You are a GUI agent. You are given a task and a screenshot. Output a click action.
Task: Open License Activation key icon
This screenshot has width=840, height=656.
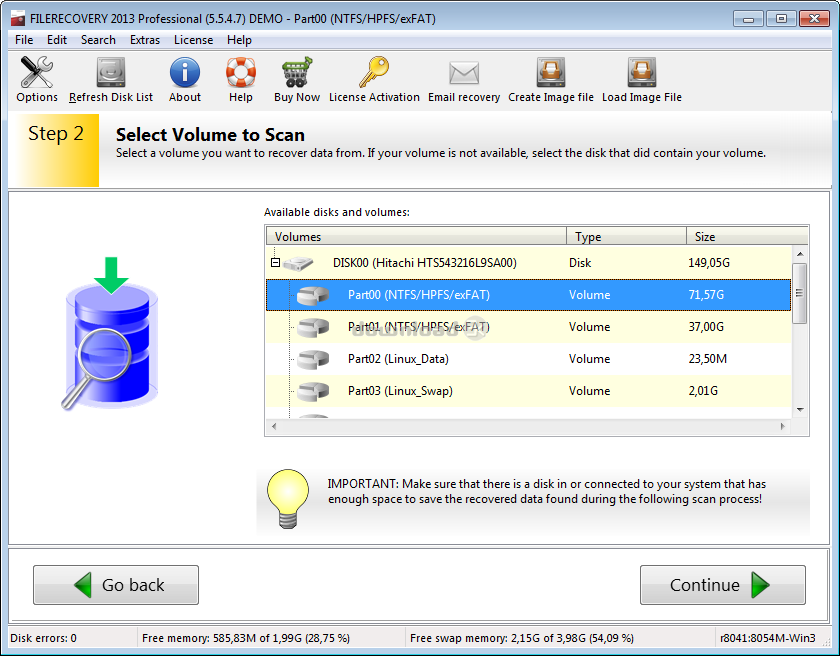(374, 73)
